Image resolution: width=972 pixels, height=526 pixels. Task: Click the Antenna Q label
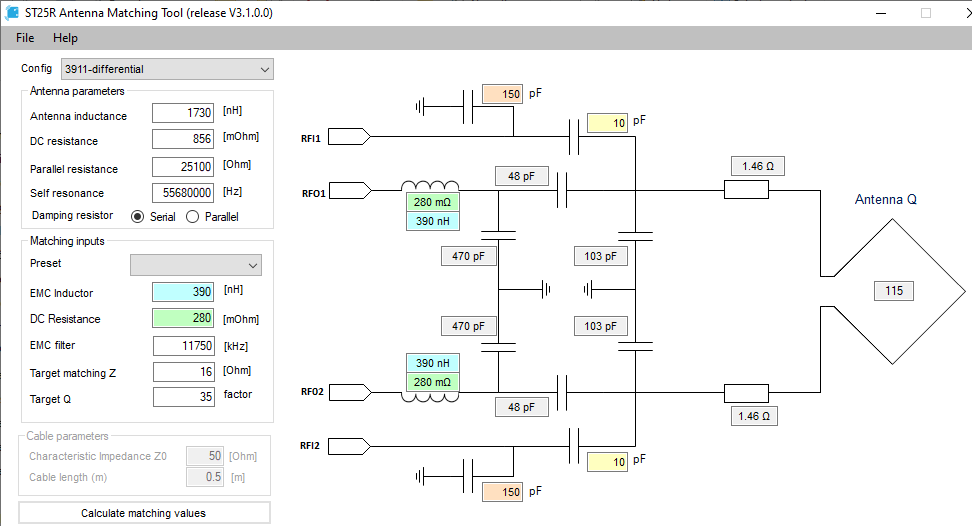pyautogui.click(x=886, y=199)
